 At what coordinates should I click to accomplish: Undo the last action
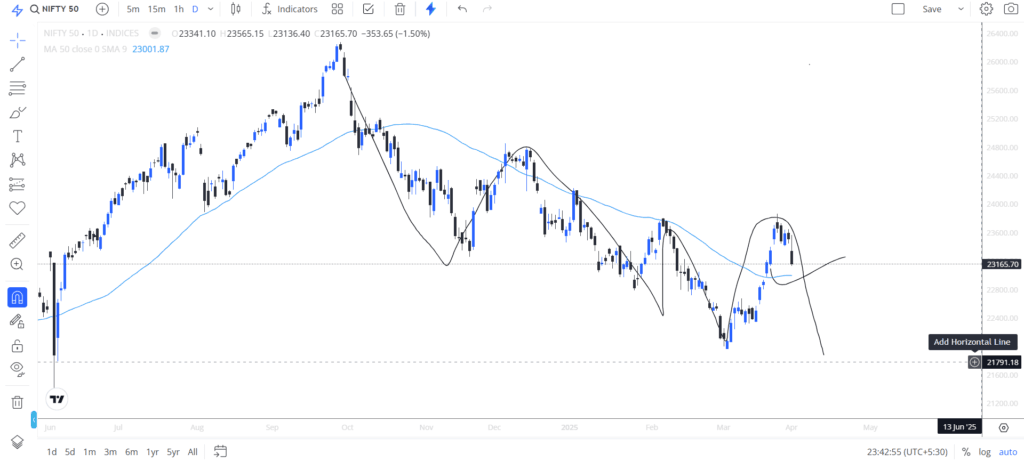click(x=462, y=9)
